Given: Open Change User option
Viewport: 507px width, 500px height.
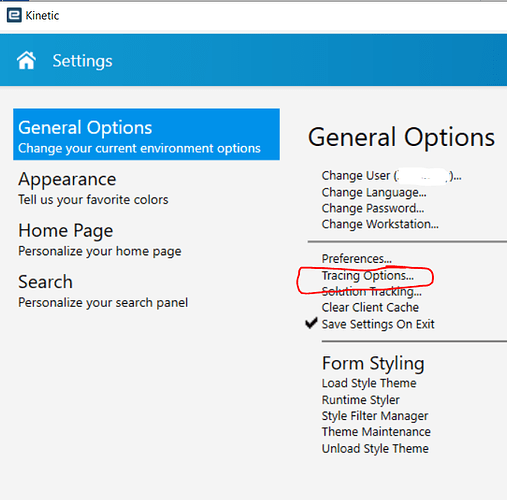Looking at the screenshot, I should pyautogui.click(x=391, y=176).
